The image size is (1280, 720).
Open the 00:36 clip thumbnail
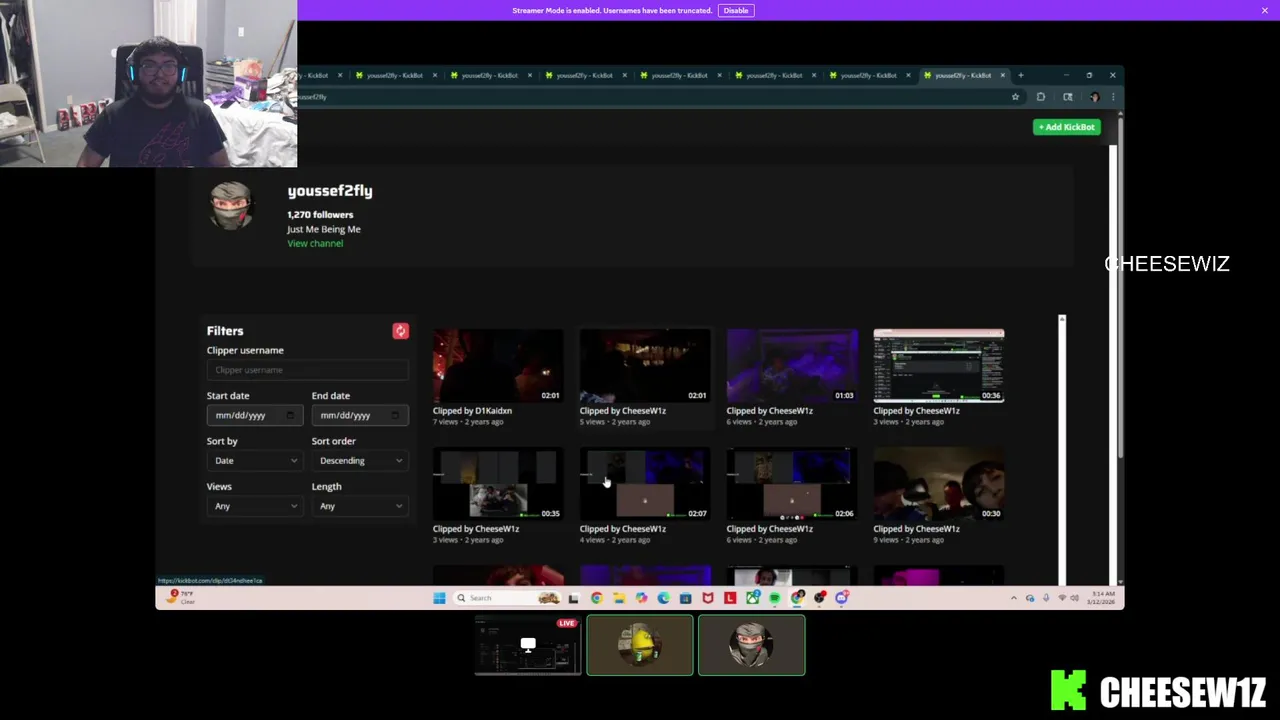pyautogui.click(x=939, y=365)
